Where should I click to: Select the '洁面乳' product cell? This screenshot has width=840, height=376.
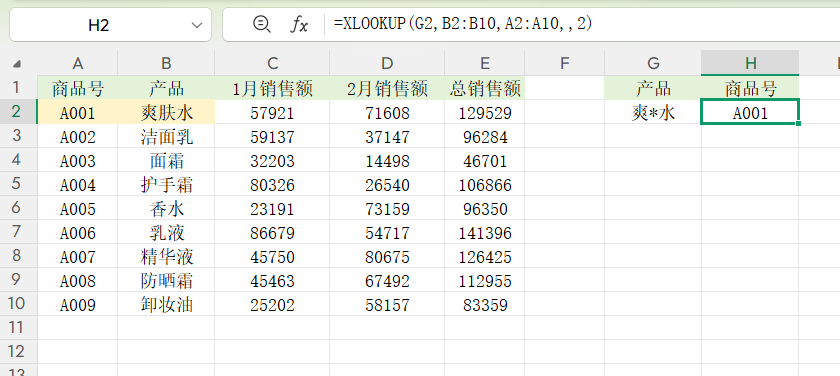coord(166,136)
